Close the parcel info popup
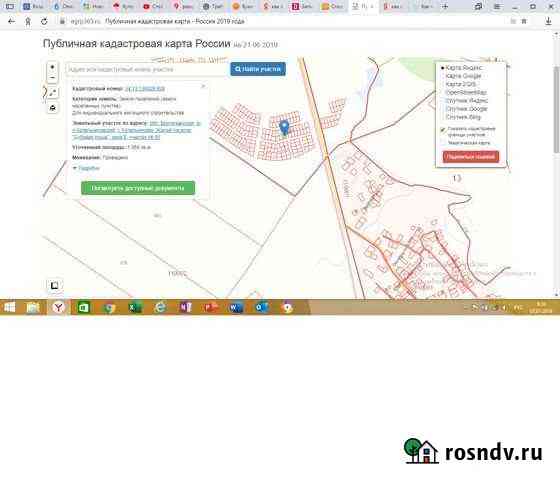 coord(203,86)
